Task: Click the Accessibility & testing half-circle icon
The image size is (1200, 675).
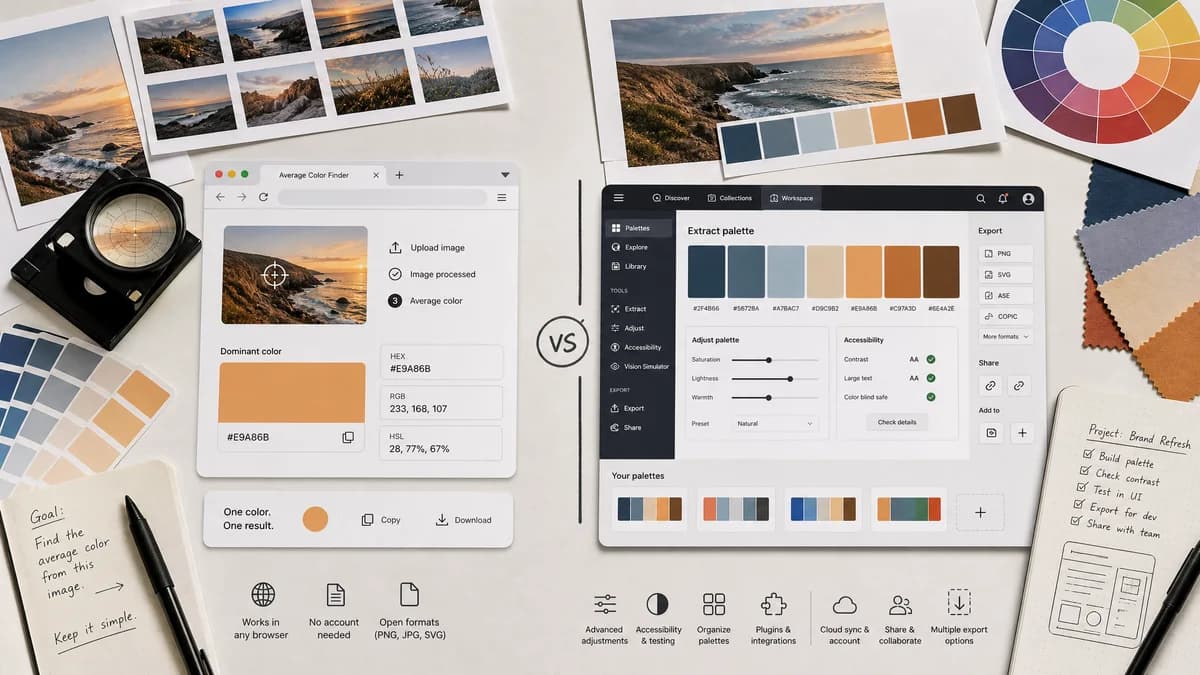Action: (x=658, y=604)
